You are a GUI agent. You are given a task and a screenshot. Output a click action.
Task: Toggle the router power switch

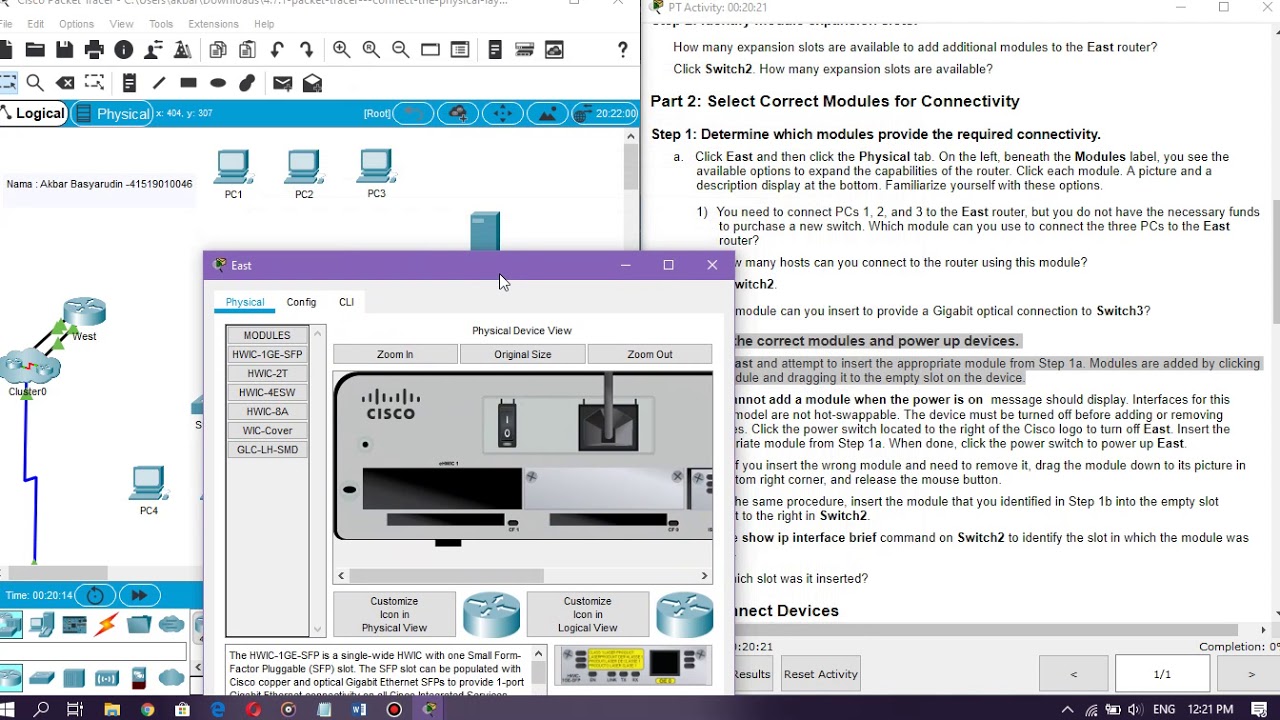click(507, 425)
